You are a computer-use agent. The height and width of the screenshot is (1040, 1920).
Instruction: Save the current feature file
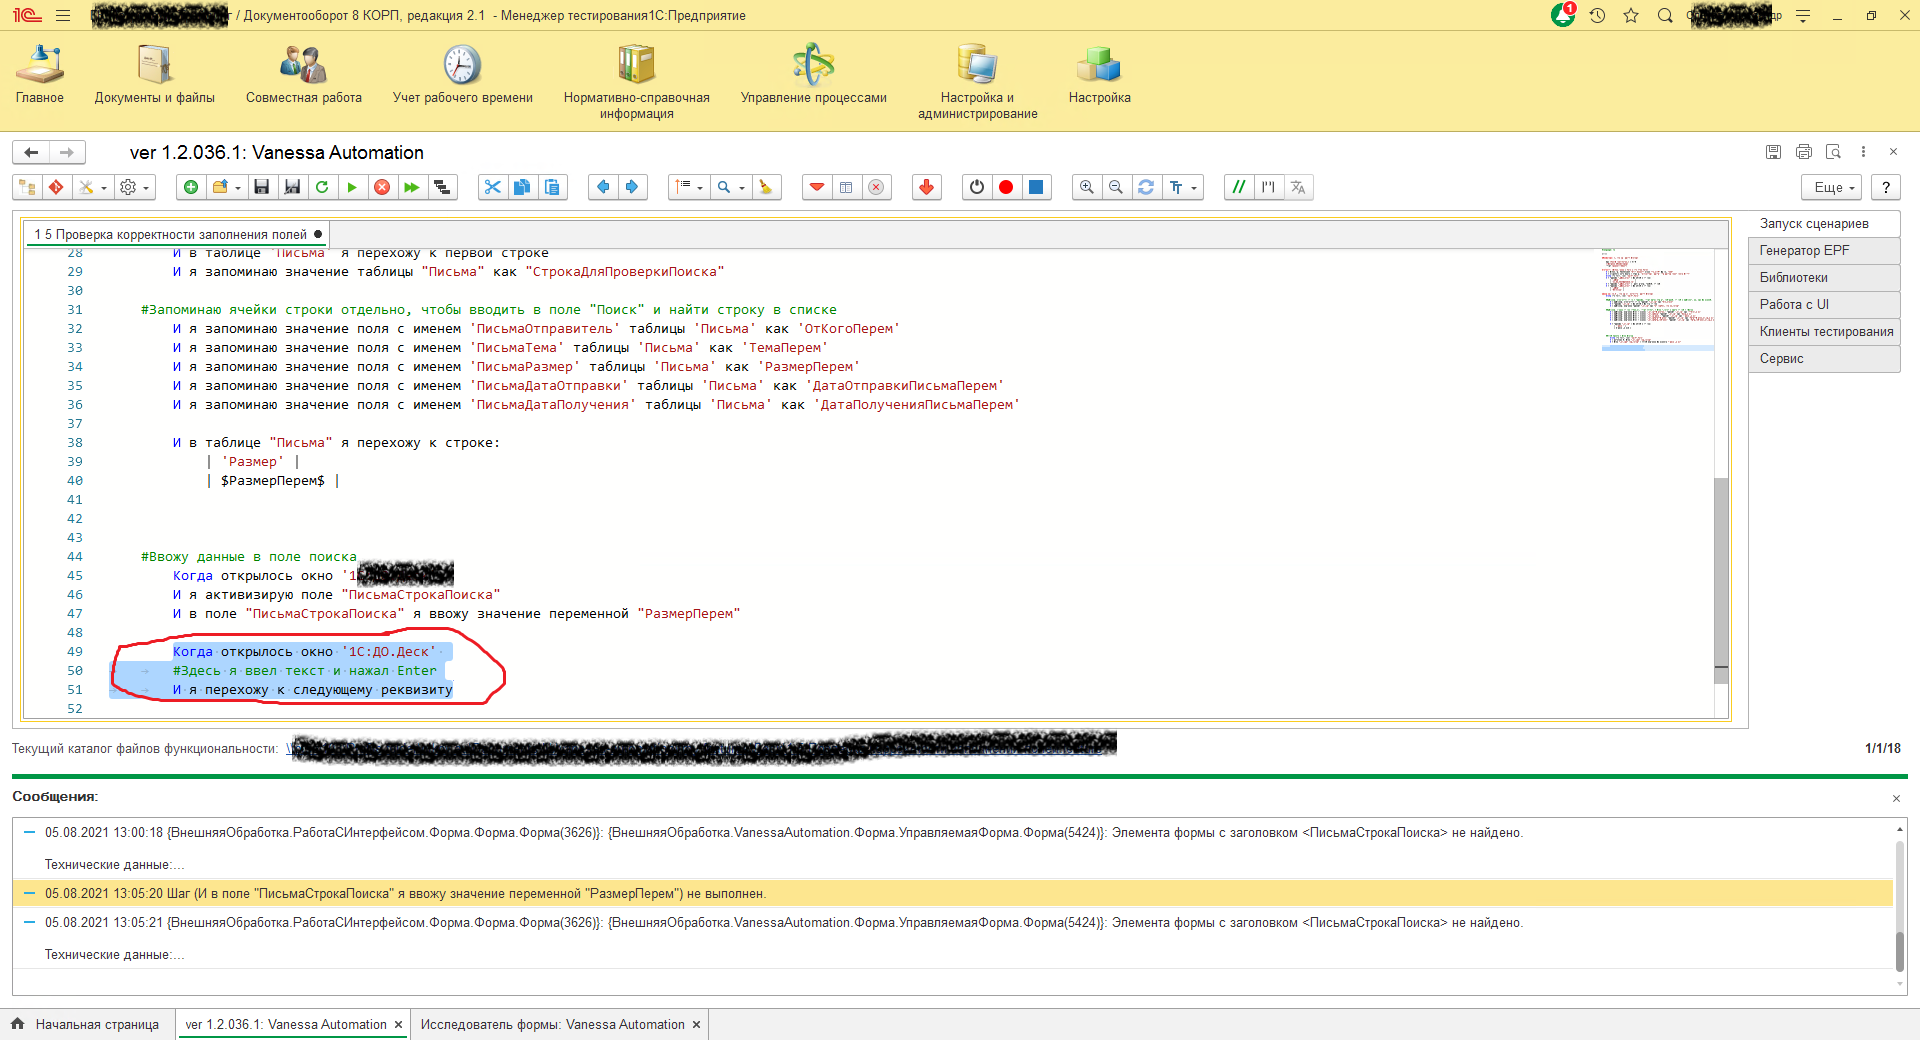(262, 187)
